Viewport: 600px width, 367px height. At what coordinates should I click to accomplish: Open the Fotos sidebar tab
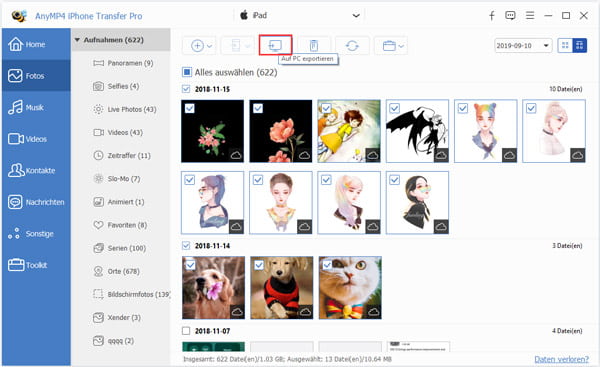point(36,76)
